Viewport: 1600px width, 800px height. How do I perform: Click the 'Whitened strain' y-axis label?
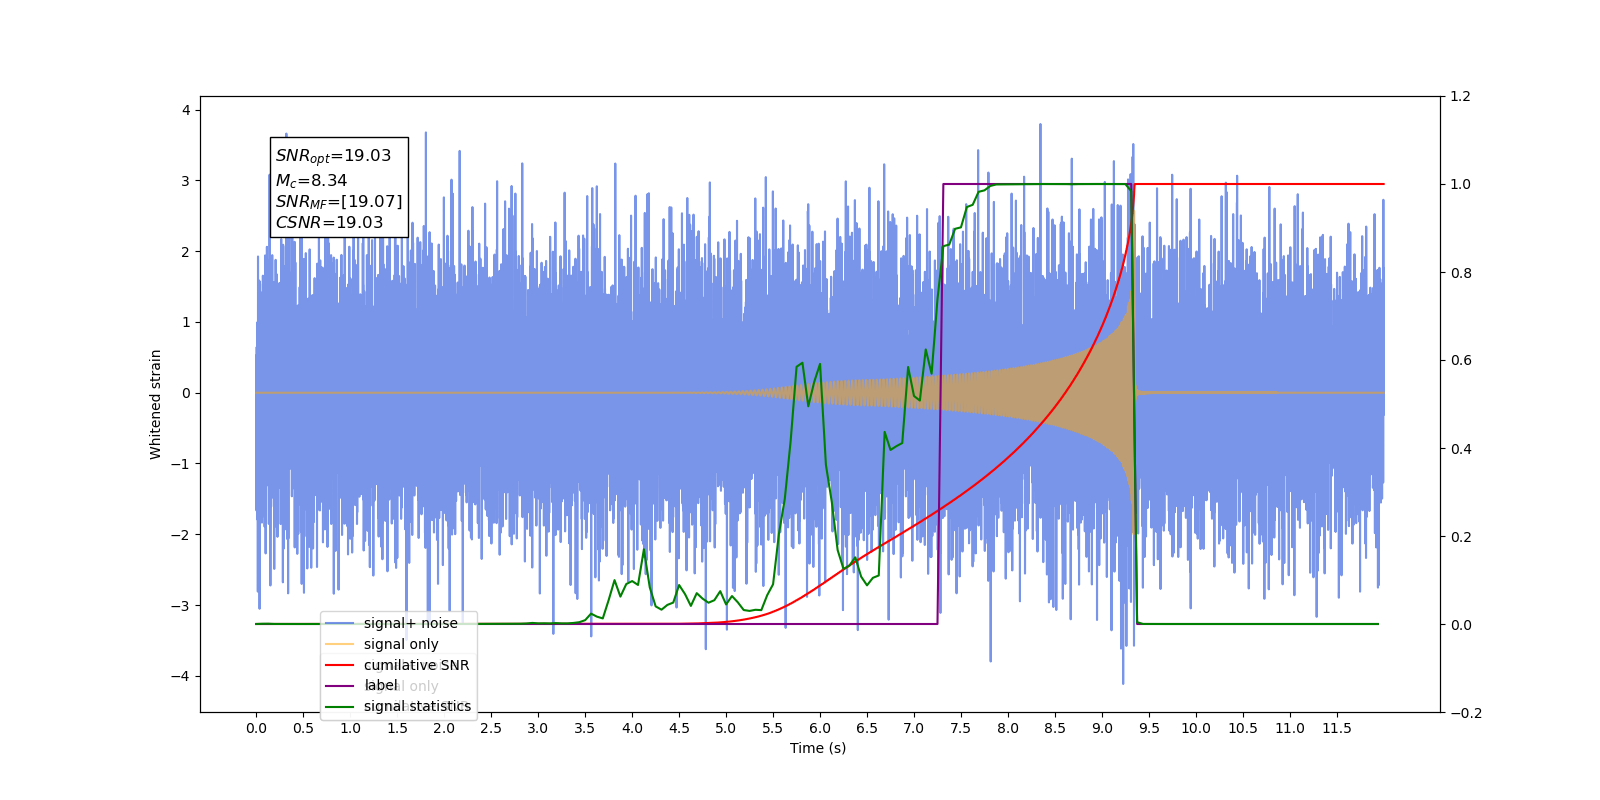click(155, 404)
